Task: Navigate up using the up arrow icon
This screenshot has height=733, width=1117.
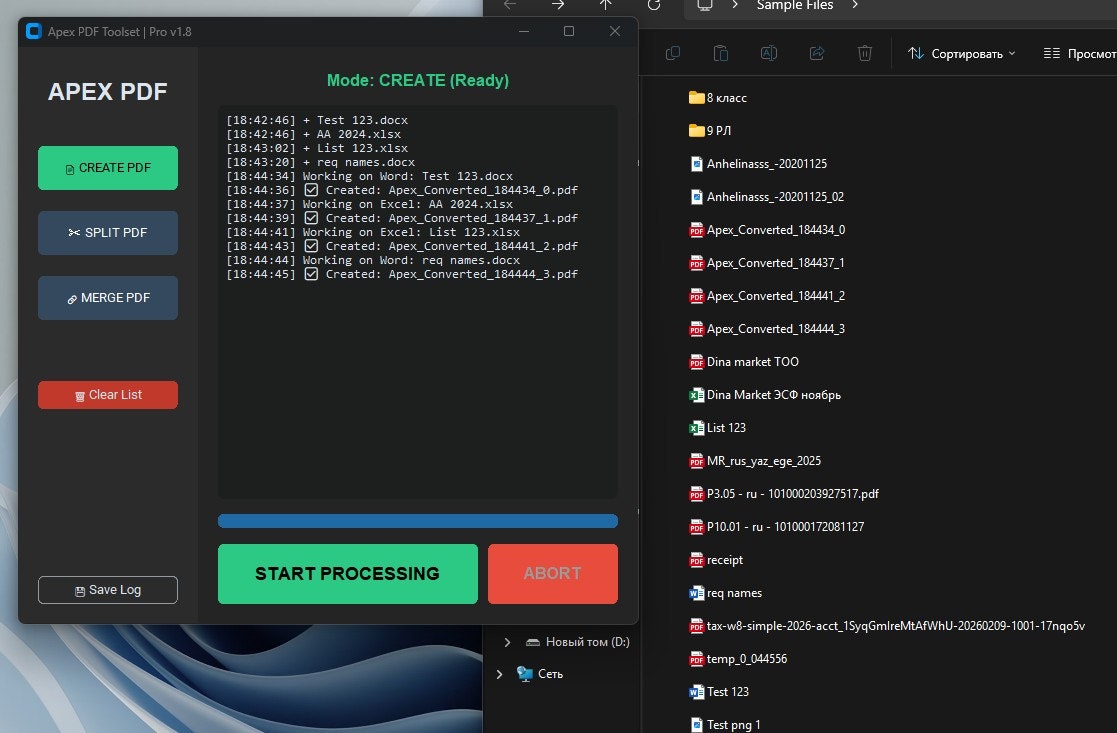Action: 604,7
